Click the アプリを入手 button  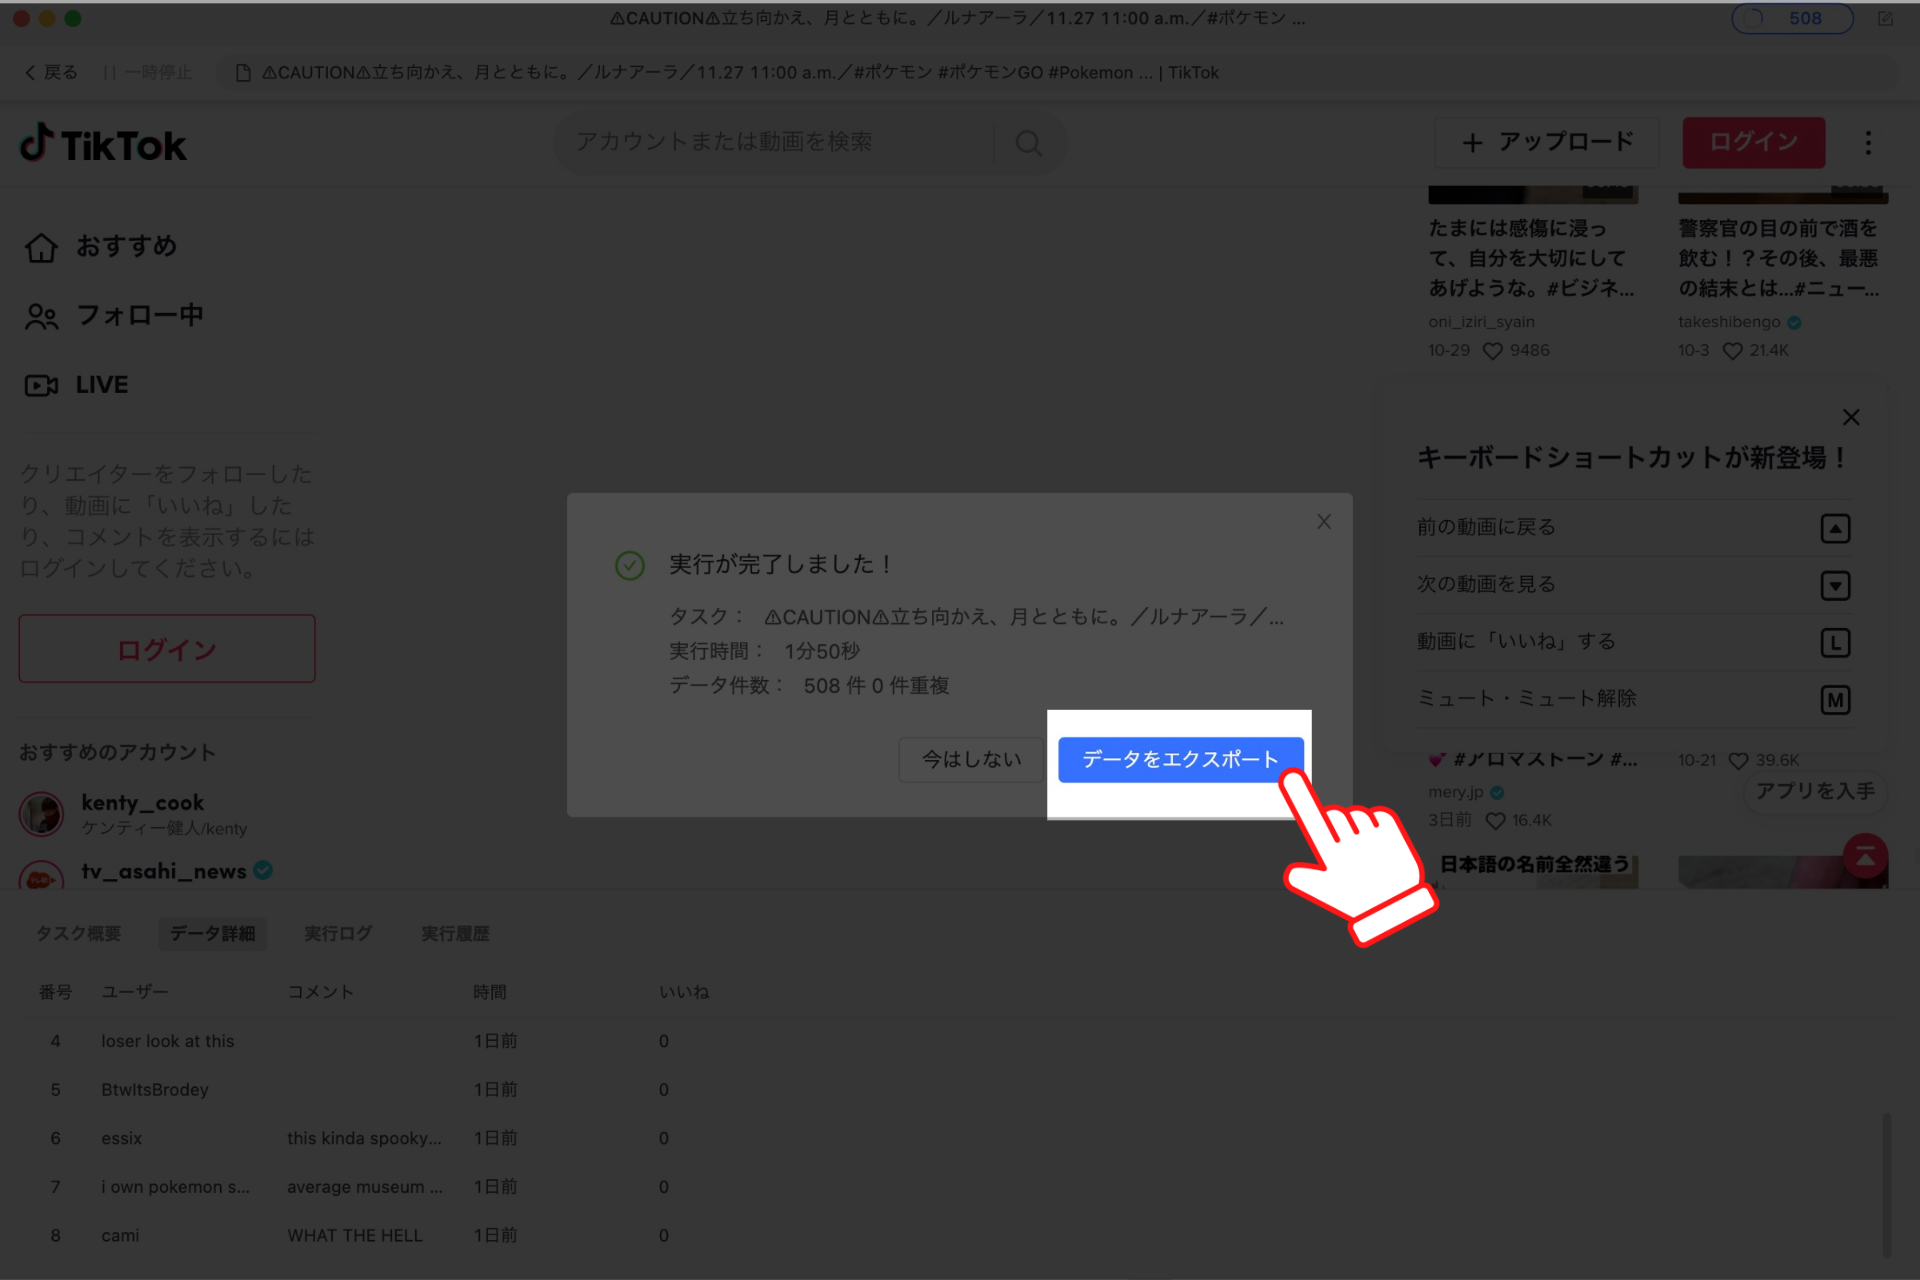point(1815,791)
